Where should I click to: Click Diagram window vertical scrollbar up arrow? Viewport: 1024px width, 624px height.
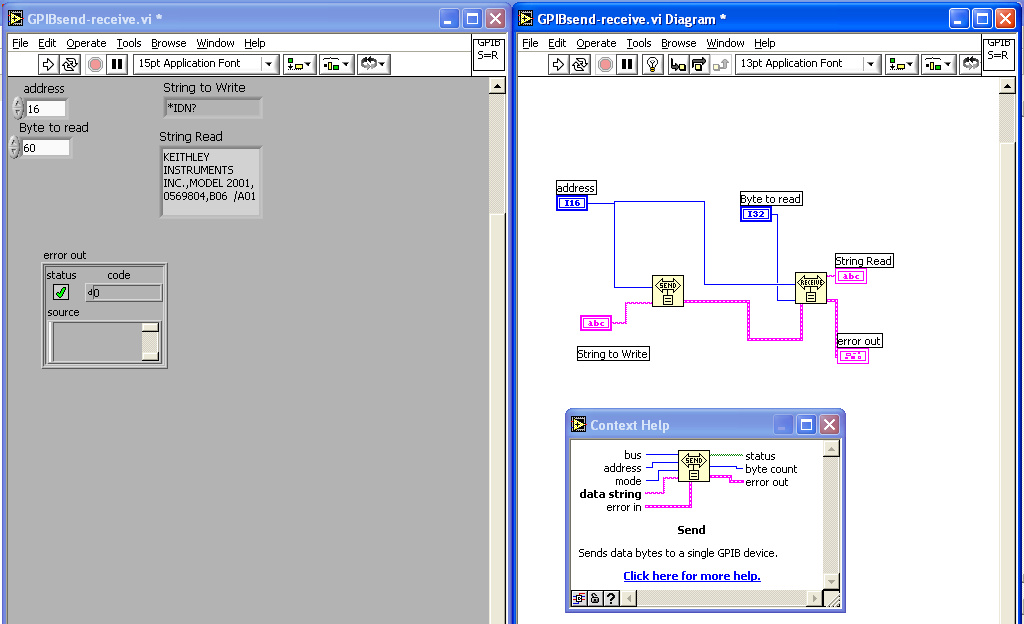(x=1007, y=86)
